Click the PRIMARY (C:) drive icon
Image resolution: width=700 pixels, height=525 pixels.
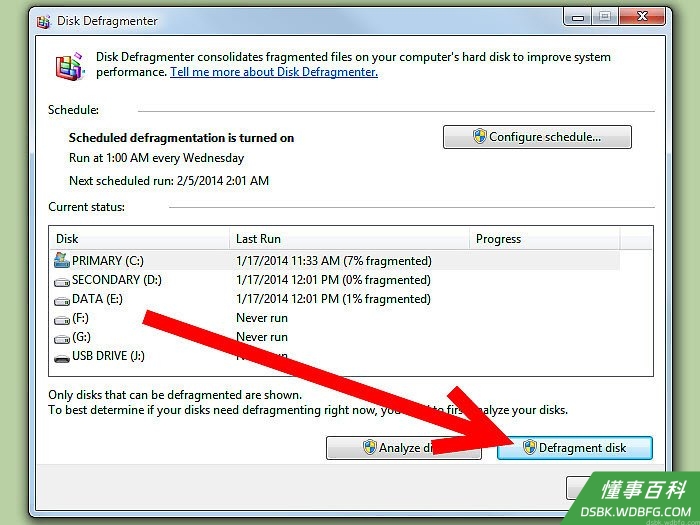62,260
